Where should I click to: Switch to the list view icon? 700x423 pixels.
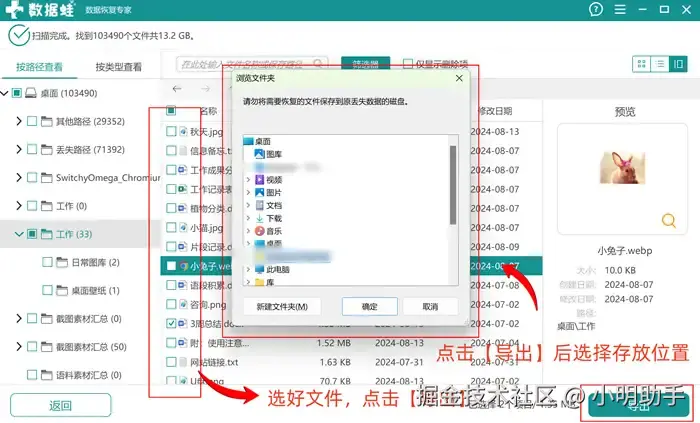tap(660, 64)
